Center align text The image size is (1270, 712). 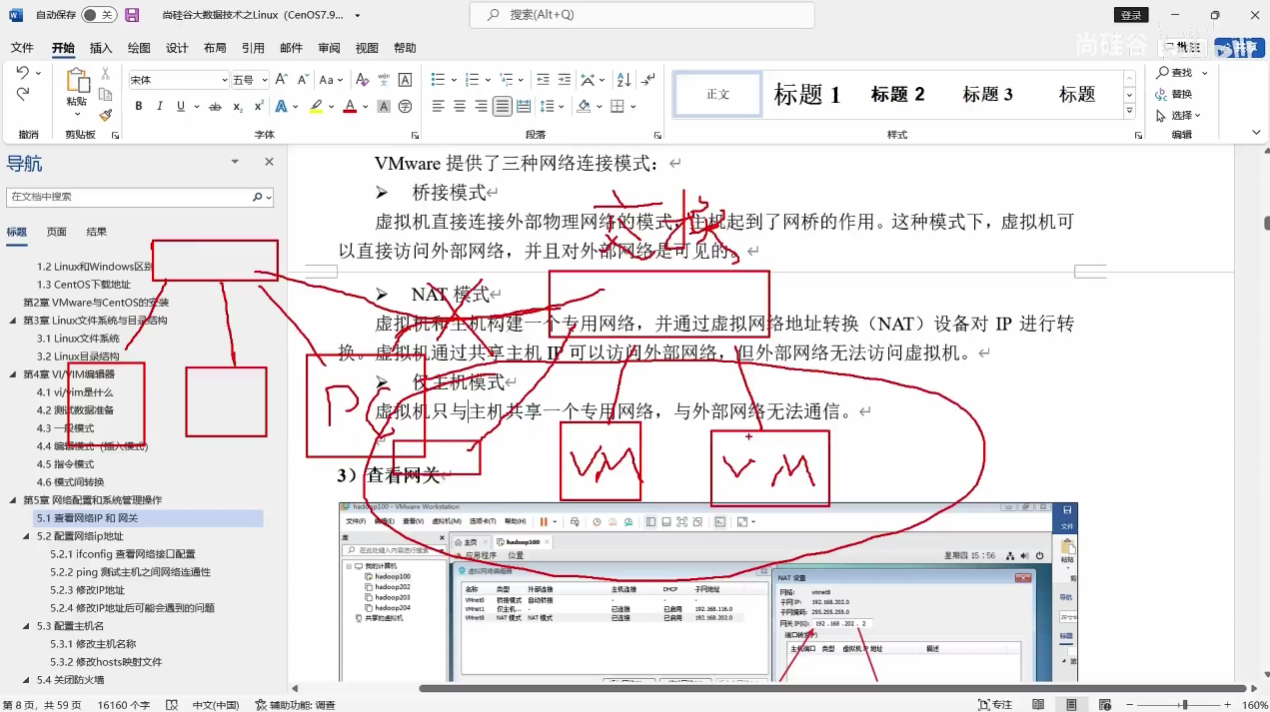point(460,107)
